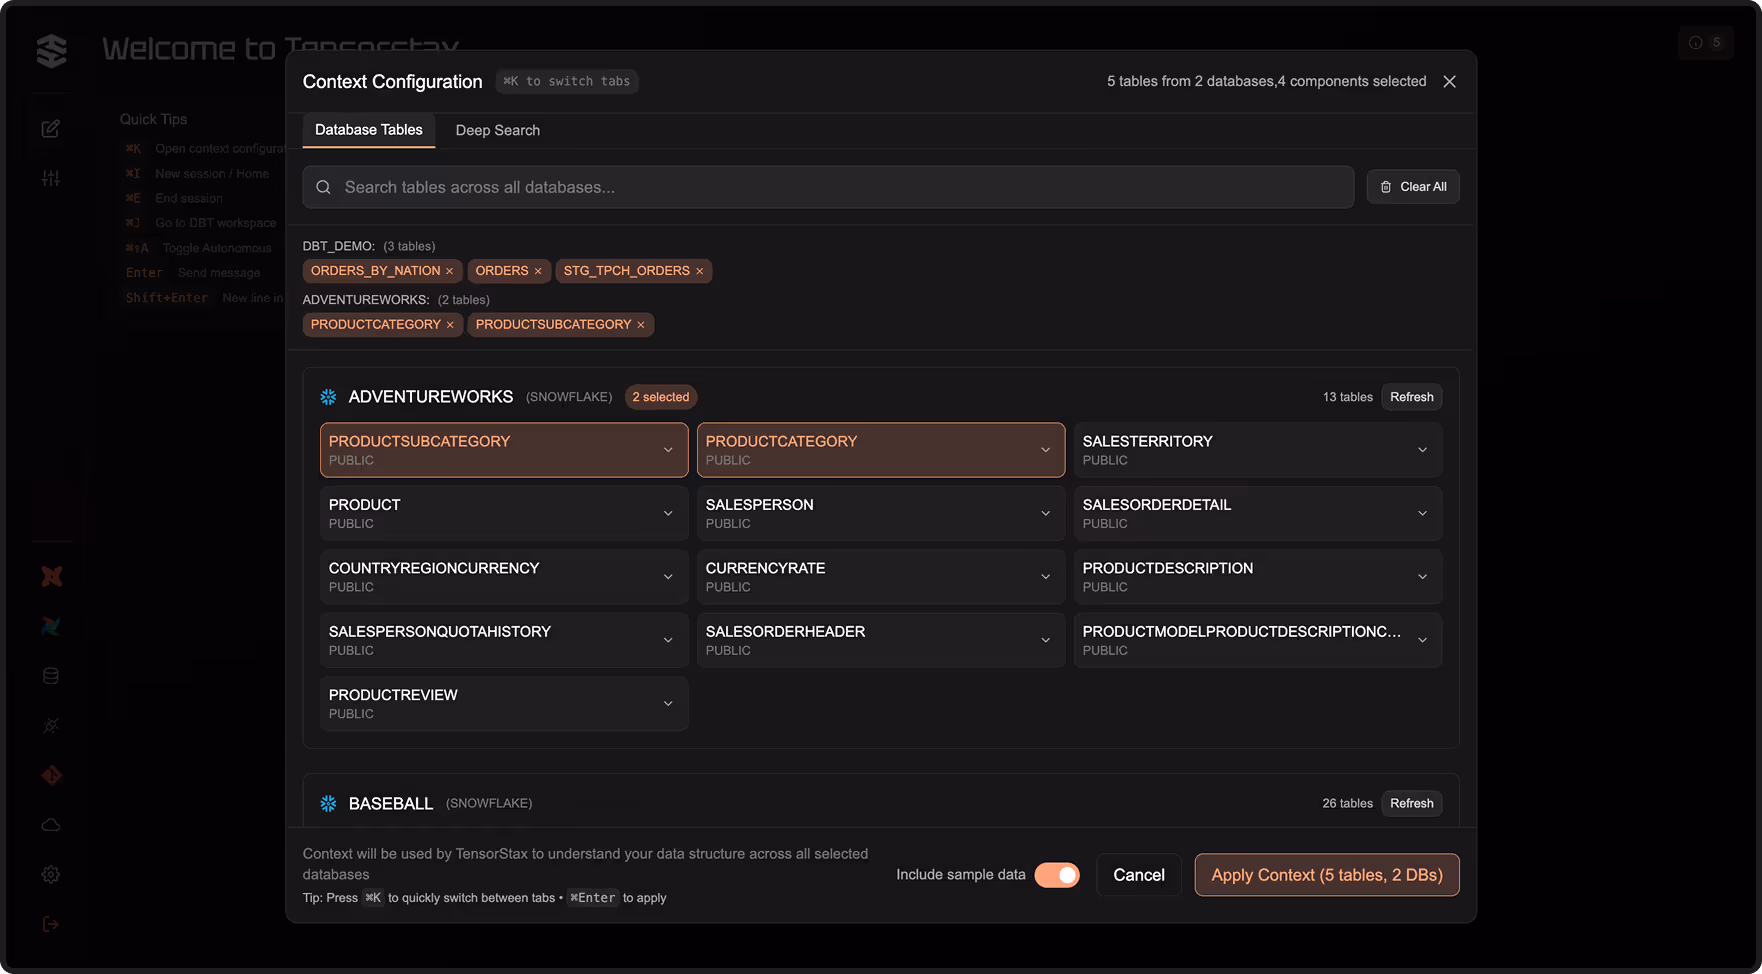Click the selection summary text at top

[1266, 81]
